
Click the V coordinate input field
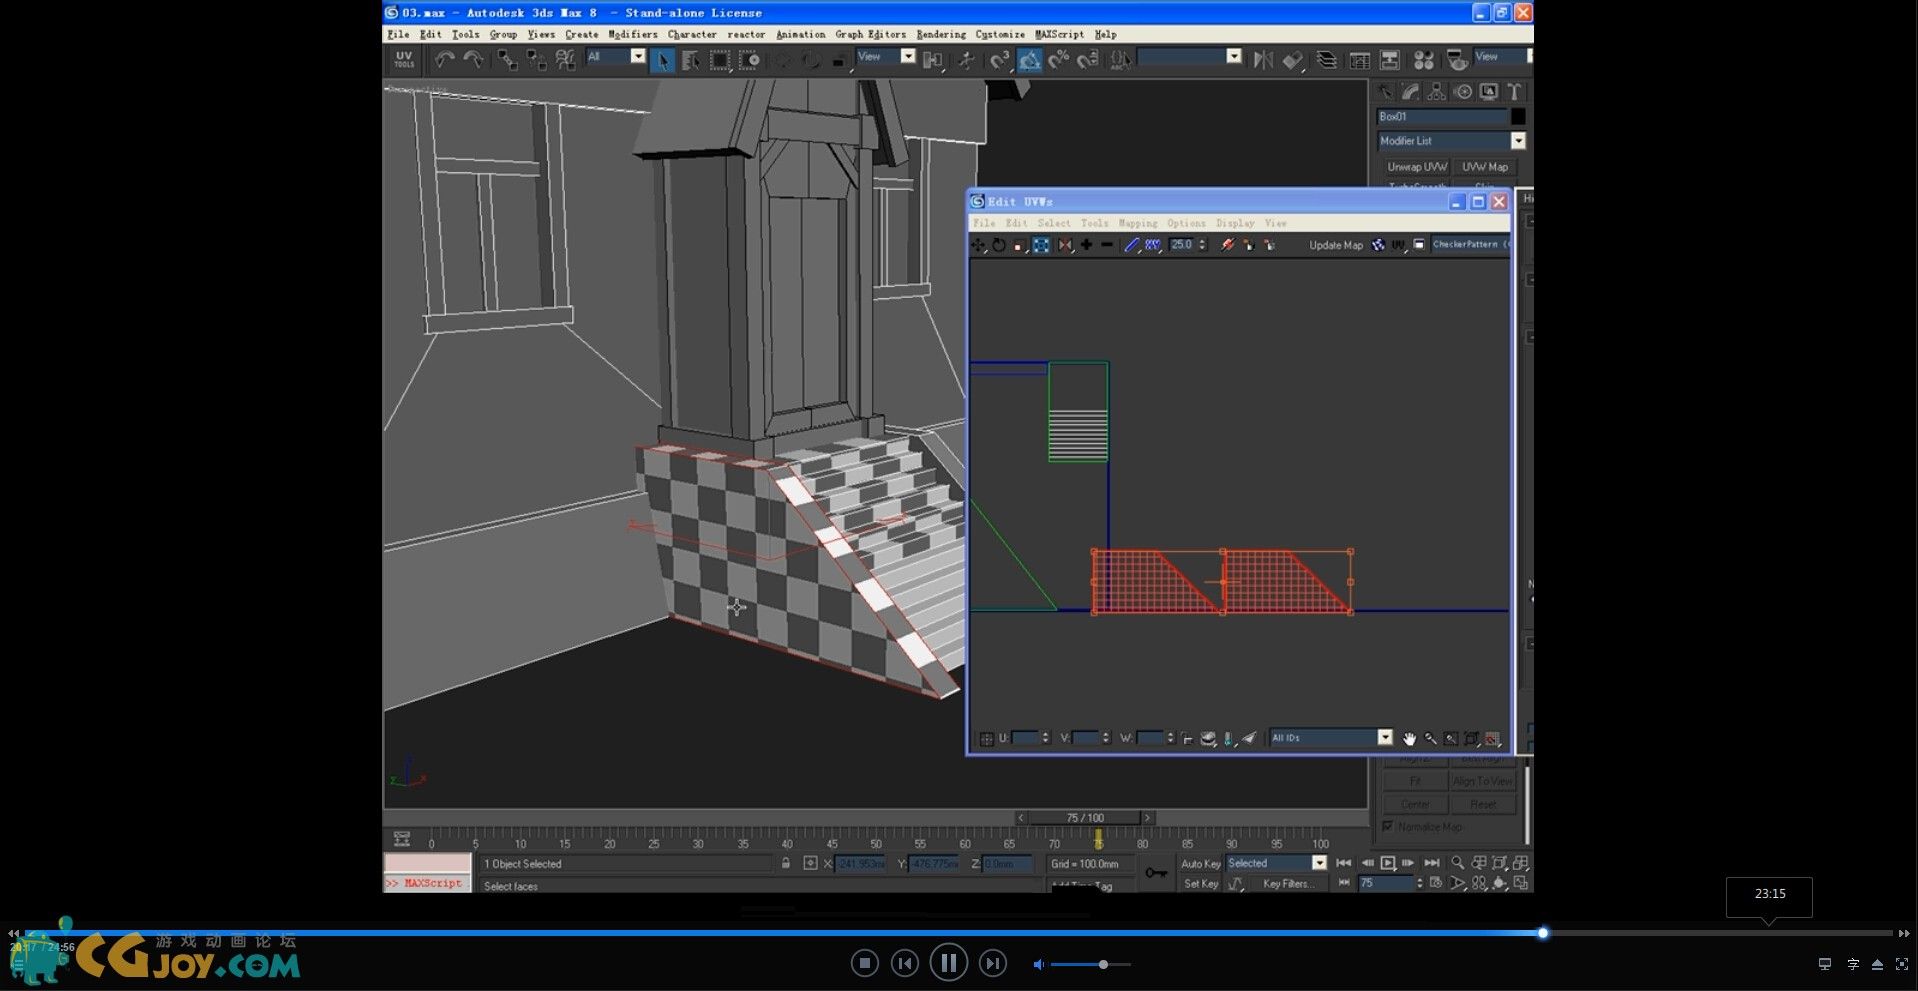(1085, 738)
